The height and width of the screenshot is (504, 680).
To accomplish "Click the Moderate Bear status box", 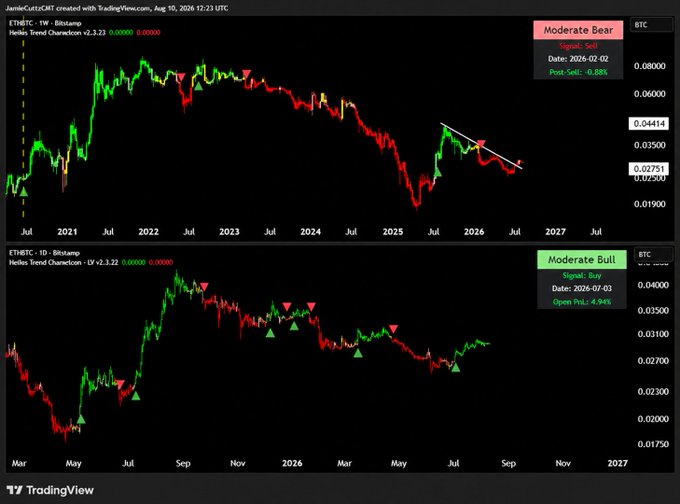I will 578,30.
